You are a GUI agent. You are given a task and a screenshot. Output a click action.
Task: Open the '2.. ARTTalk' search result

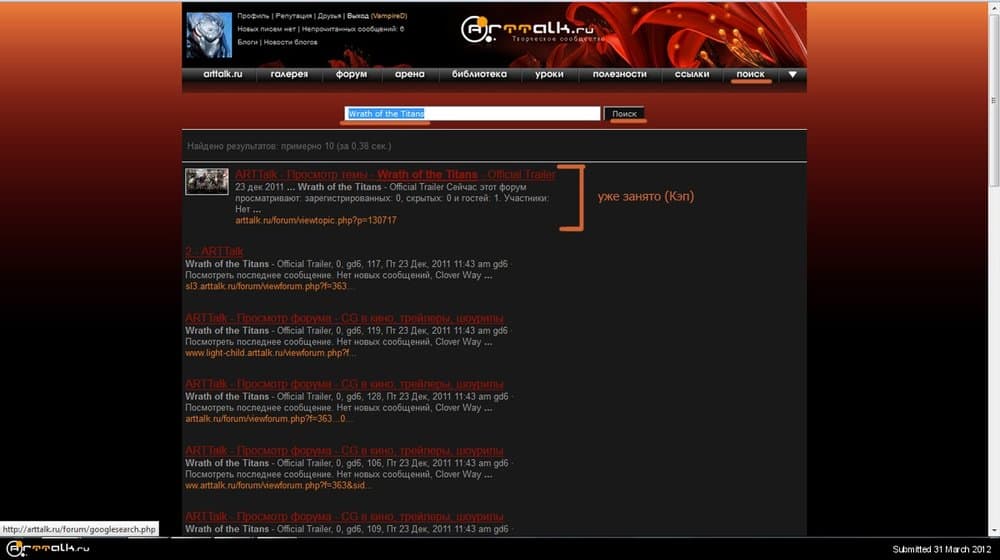(x=214, y=251)
